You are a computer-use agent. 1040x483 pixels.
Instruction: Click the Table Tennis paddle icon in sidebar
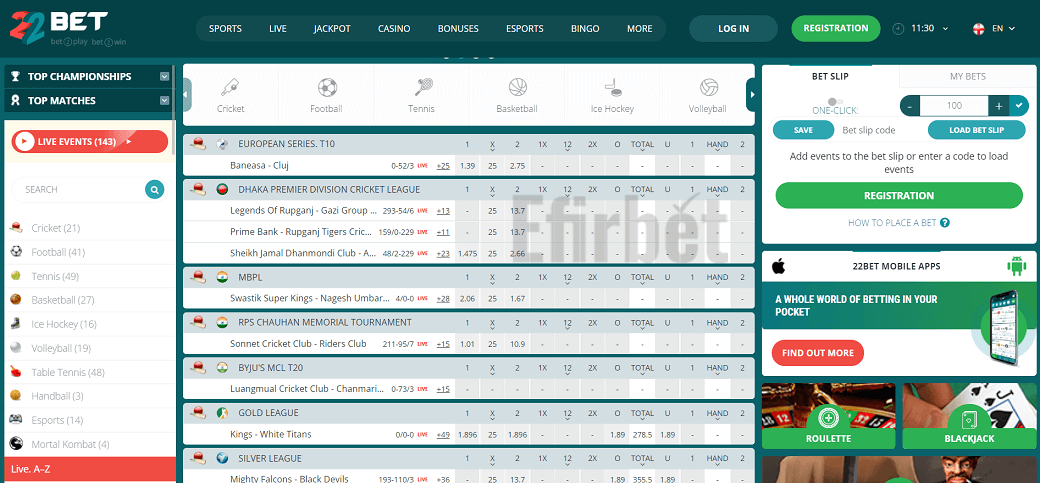click(16, 372)
